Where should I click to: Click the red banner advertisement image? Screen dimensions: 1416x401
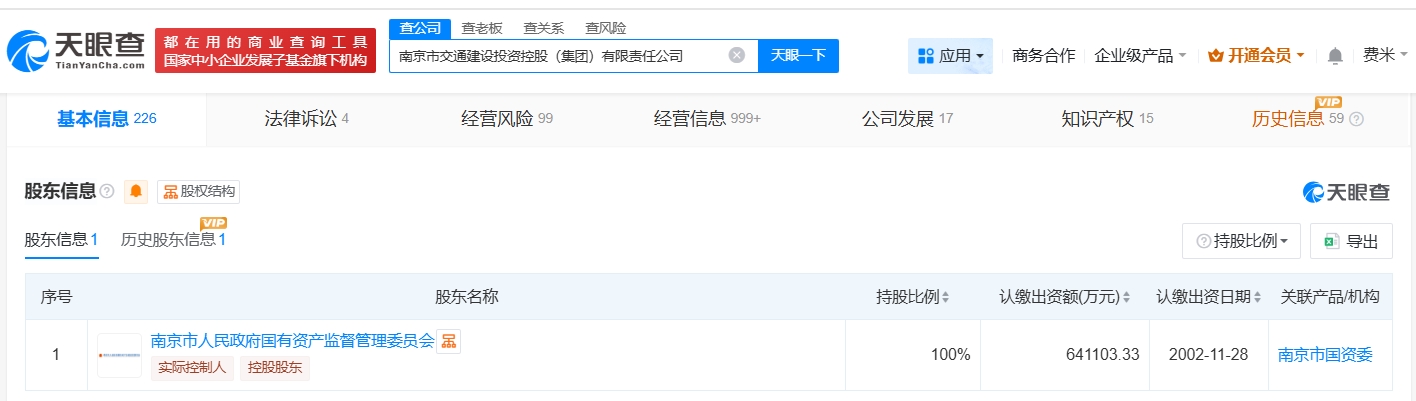click(266, 50)
